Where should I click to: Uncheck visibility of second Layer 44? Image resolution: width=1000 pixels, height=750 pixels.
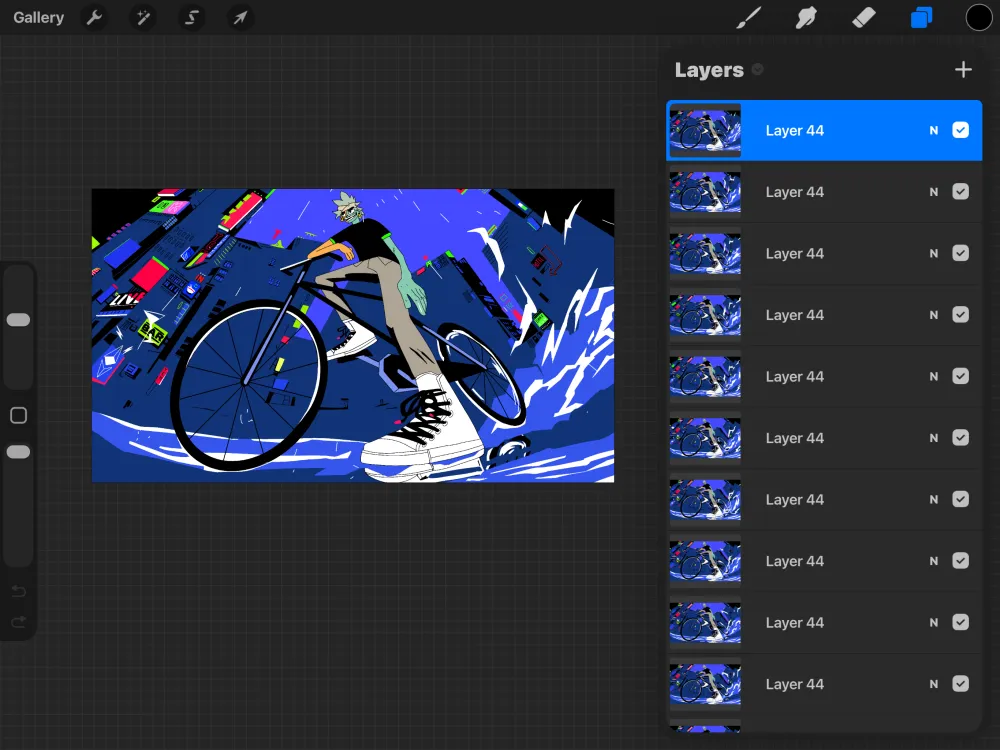click(960, 191)
